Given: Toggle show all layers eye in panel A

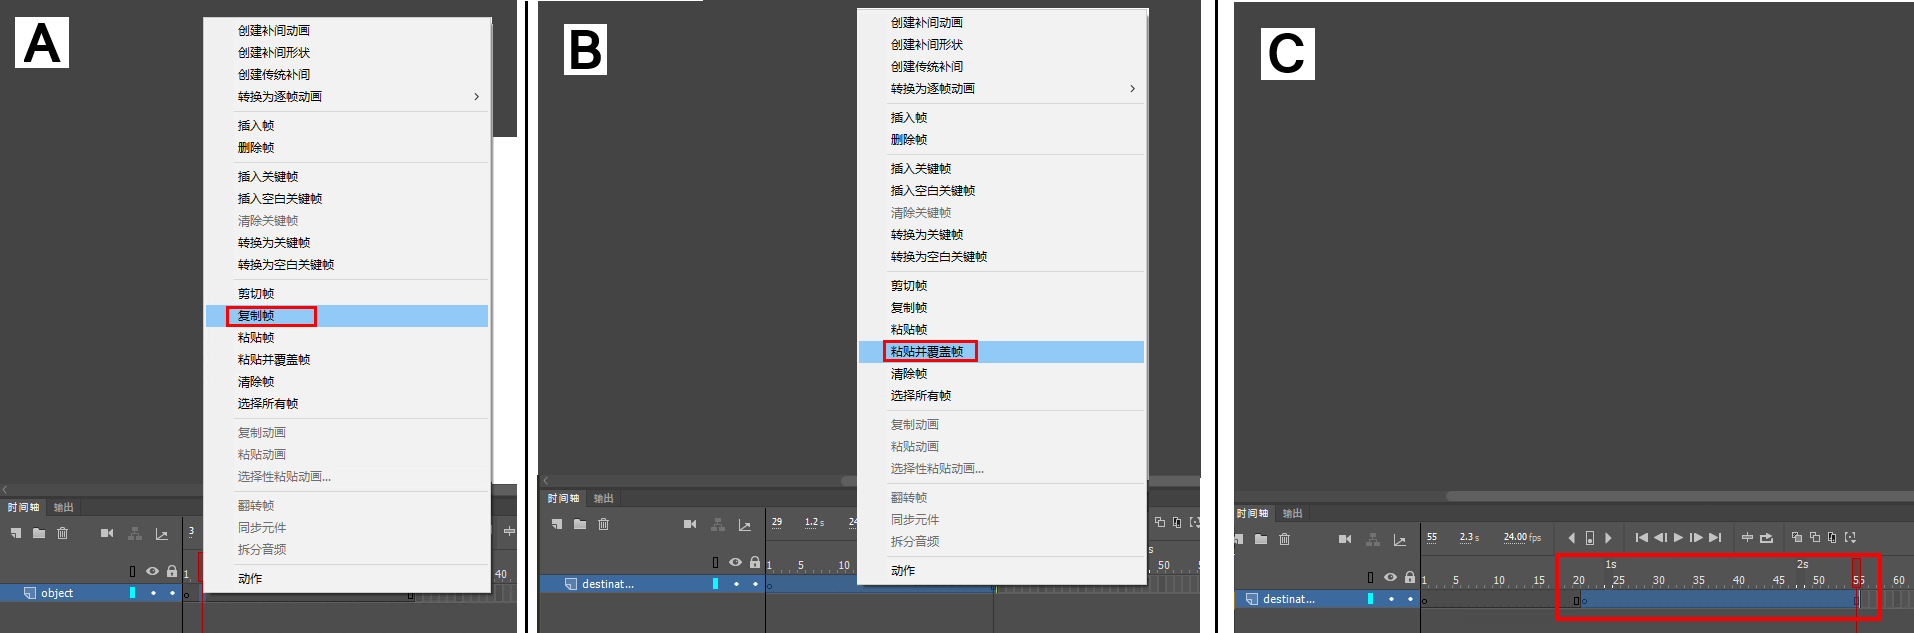Looking at the screenshot, I should click(152, 571).
